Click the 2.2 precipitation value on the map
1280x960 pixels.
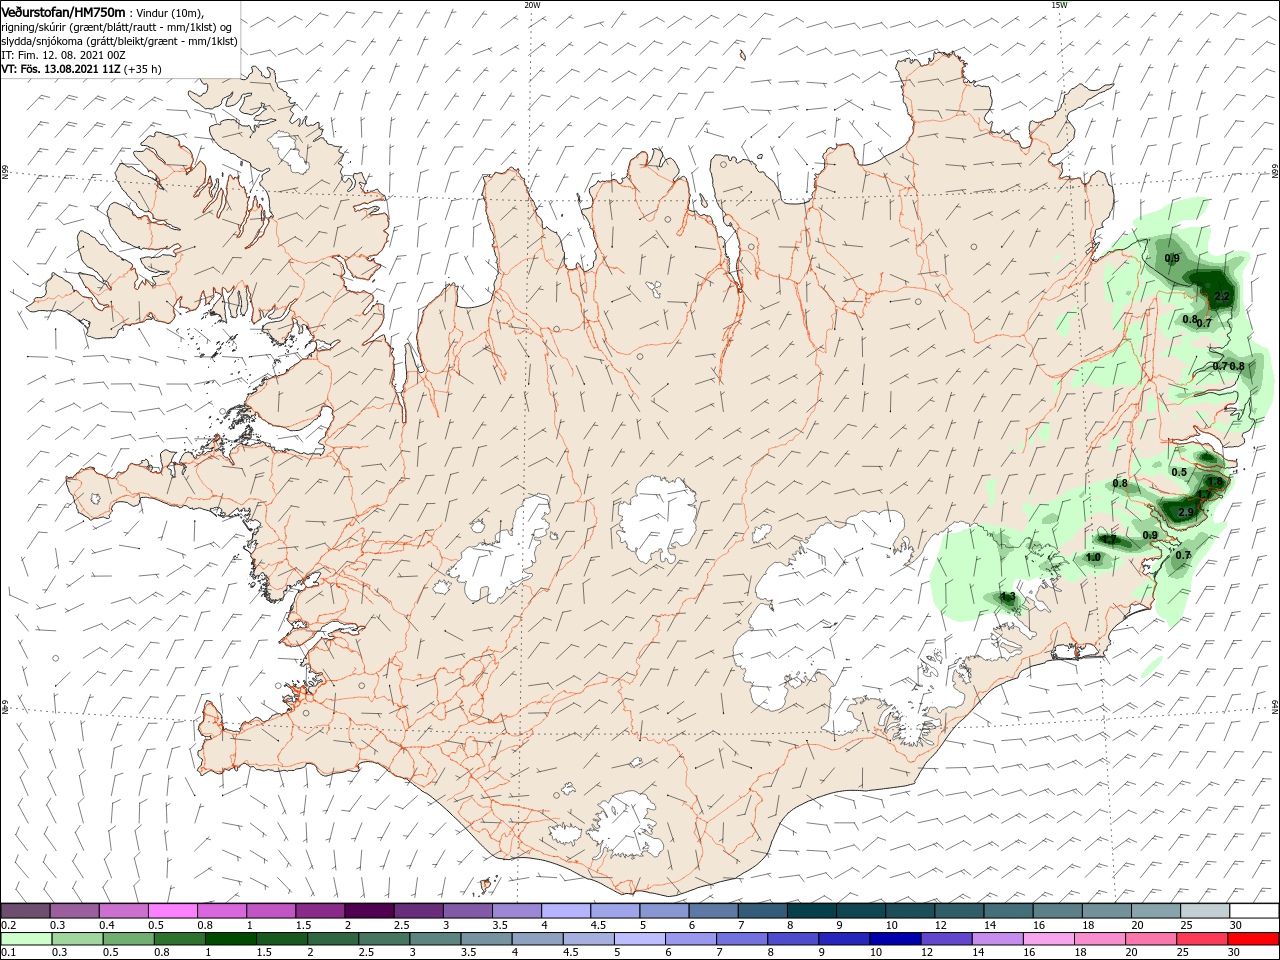click(x=1221, y=297)
